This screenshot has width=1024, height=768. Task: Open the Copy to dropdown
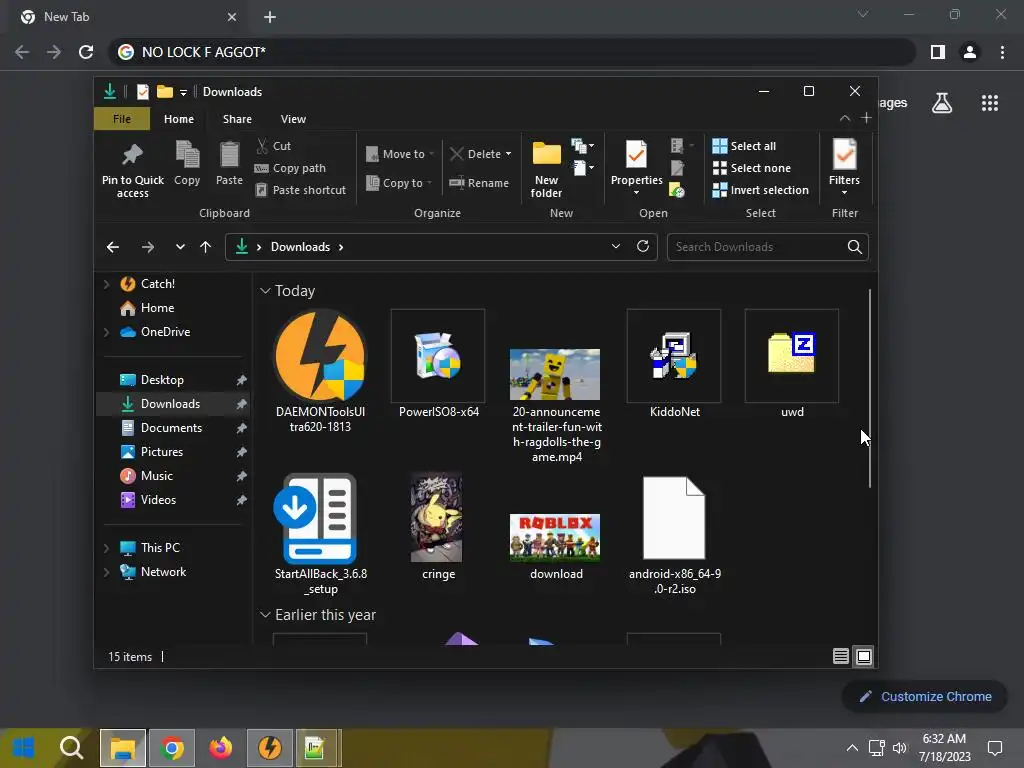(399, 183)
